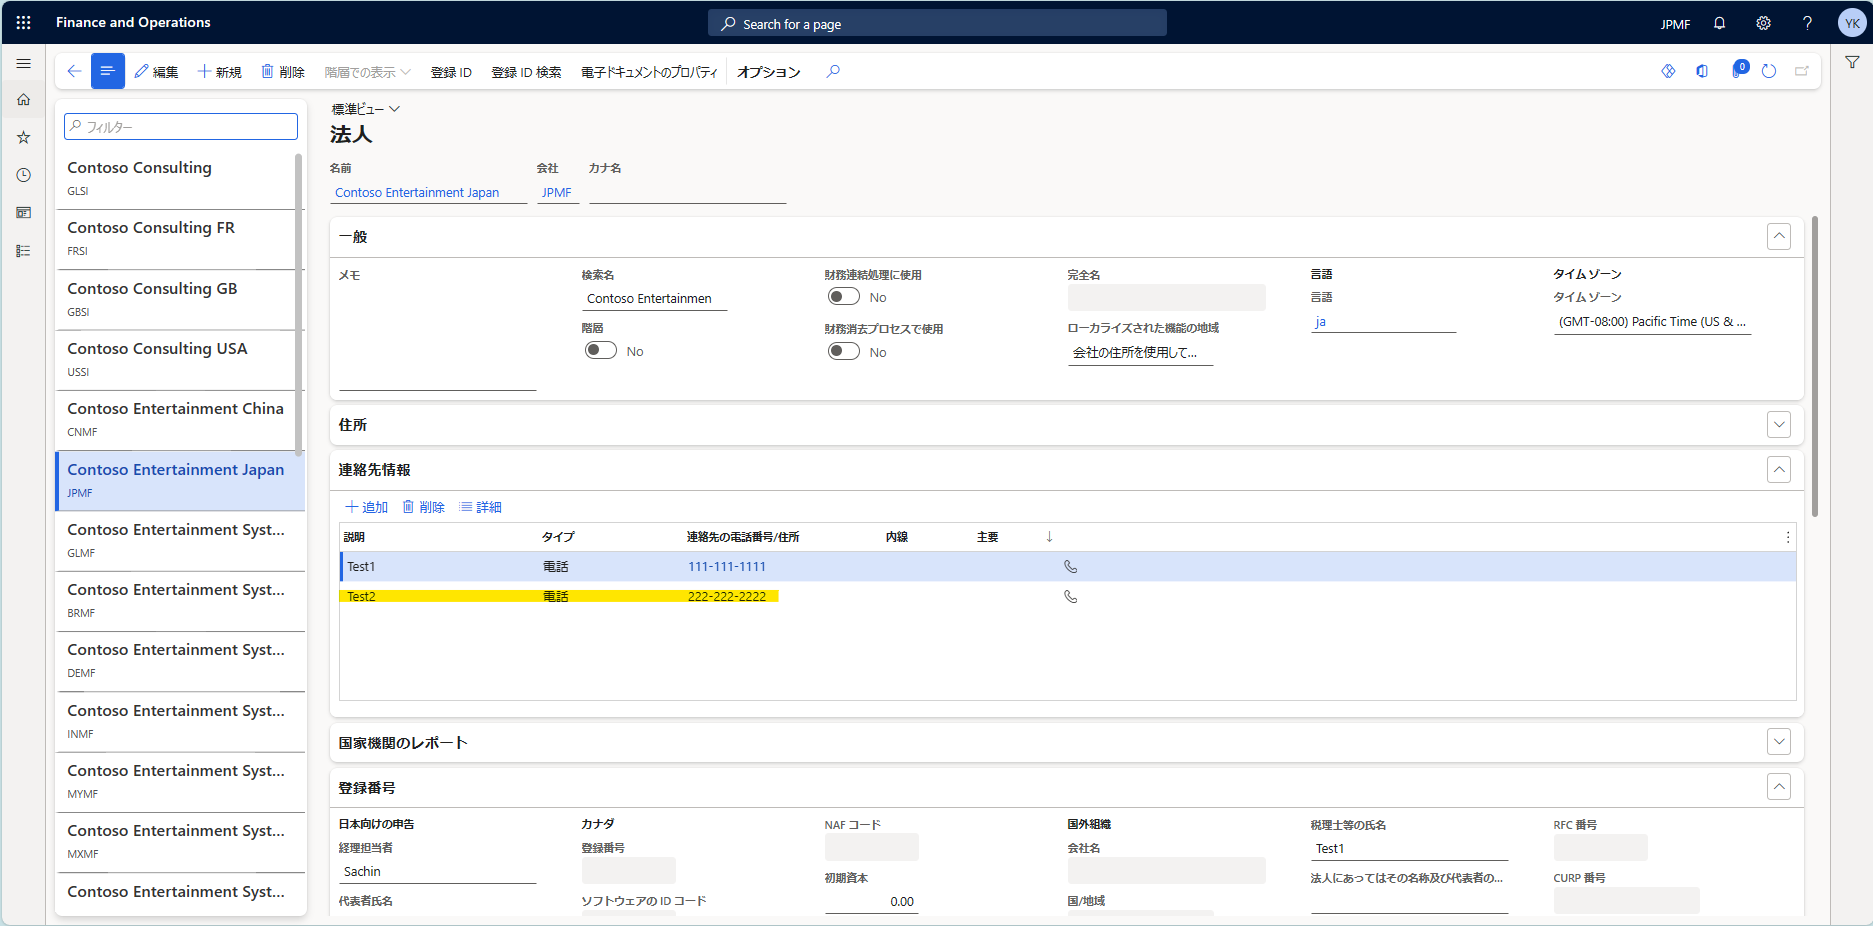Click 編集 in action pane

coord(156,72)
